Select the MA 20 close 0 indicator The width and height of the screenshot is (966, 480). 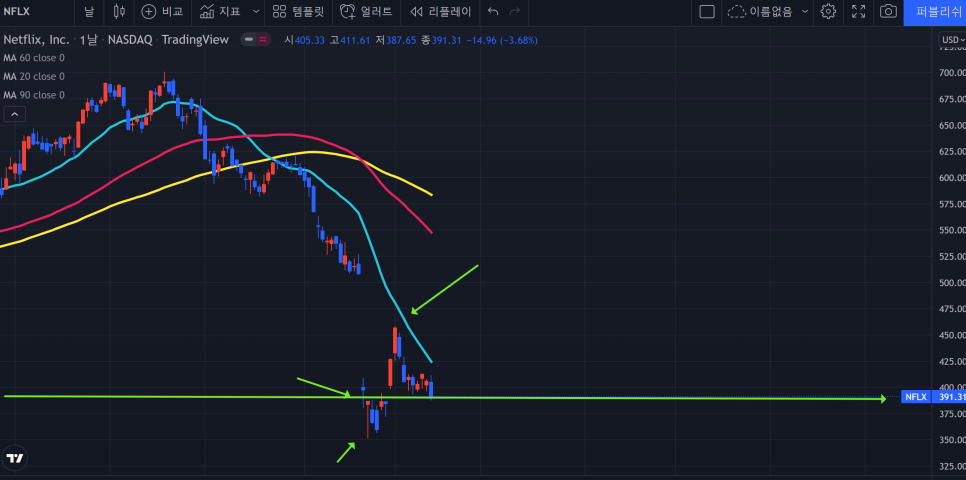34,76
